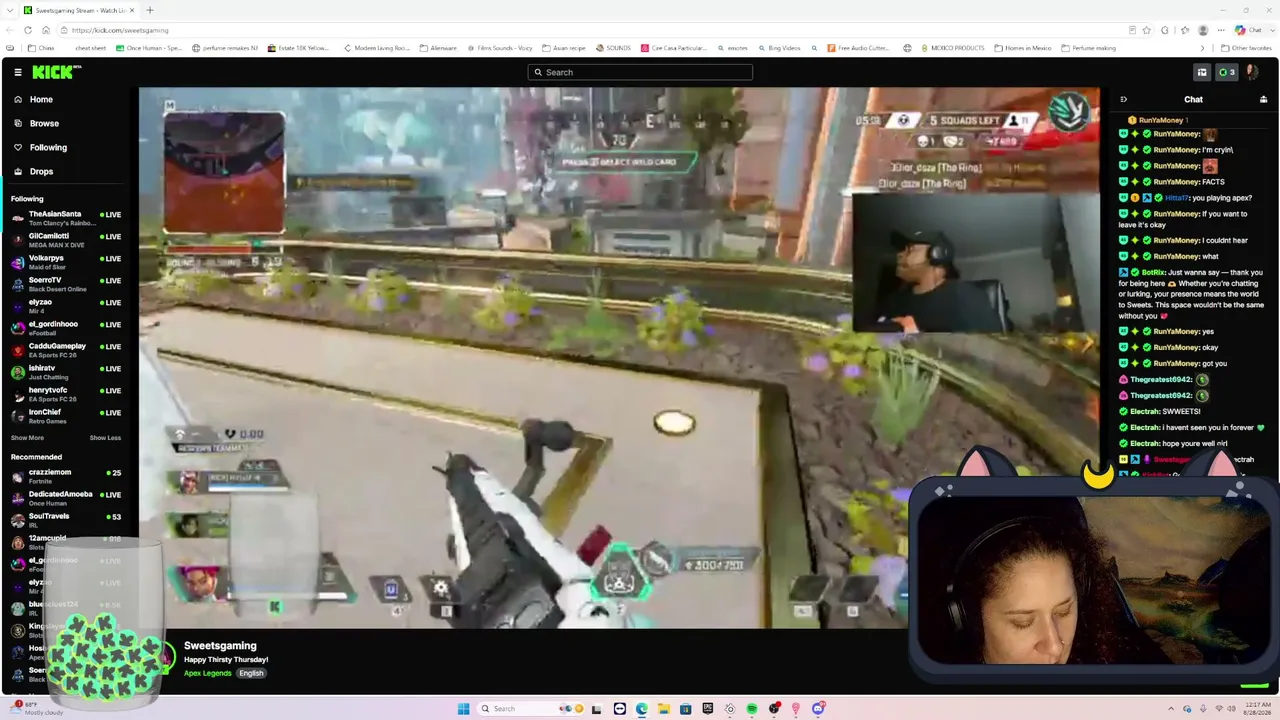
Task: Close the Sweetsgaming Stream tab
Action: point(131,10)
